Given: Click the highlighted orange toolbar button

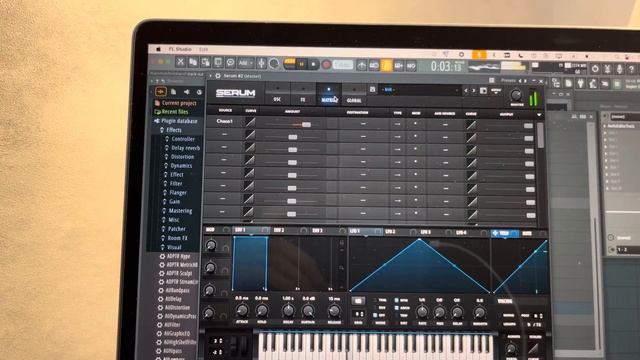Looking at the screenshot, I should [386, 65].
